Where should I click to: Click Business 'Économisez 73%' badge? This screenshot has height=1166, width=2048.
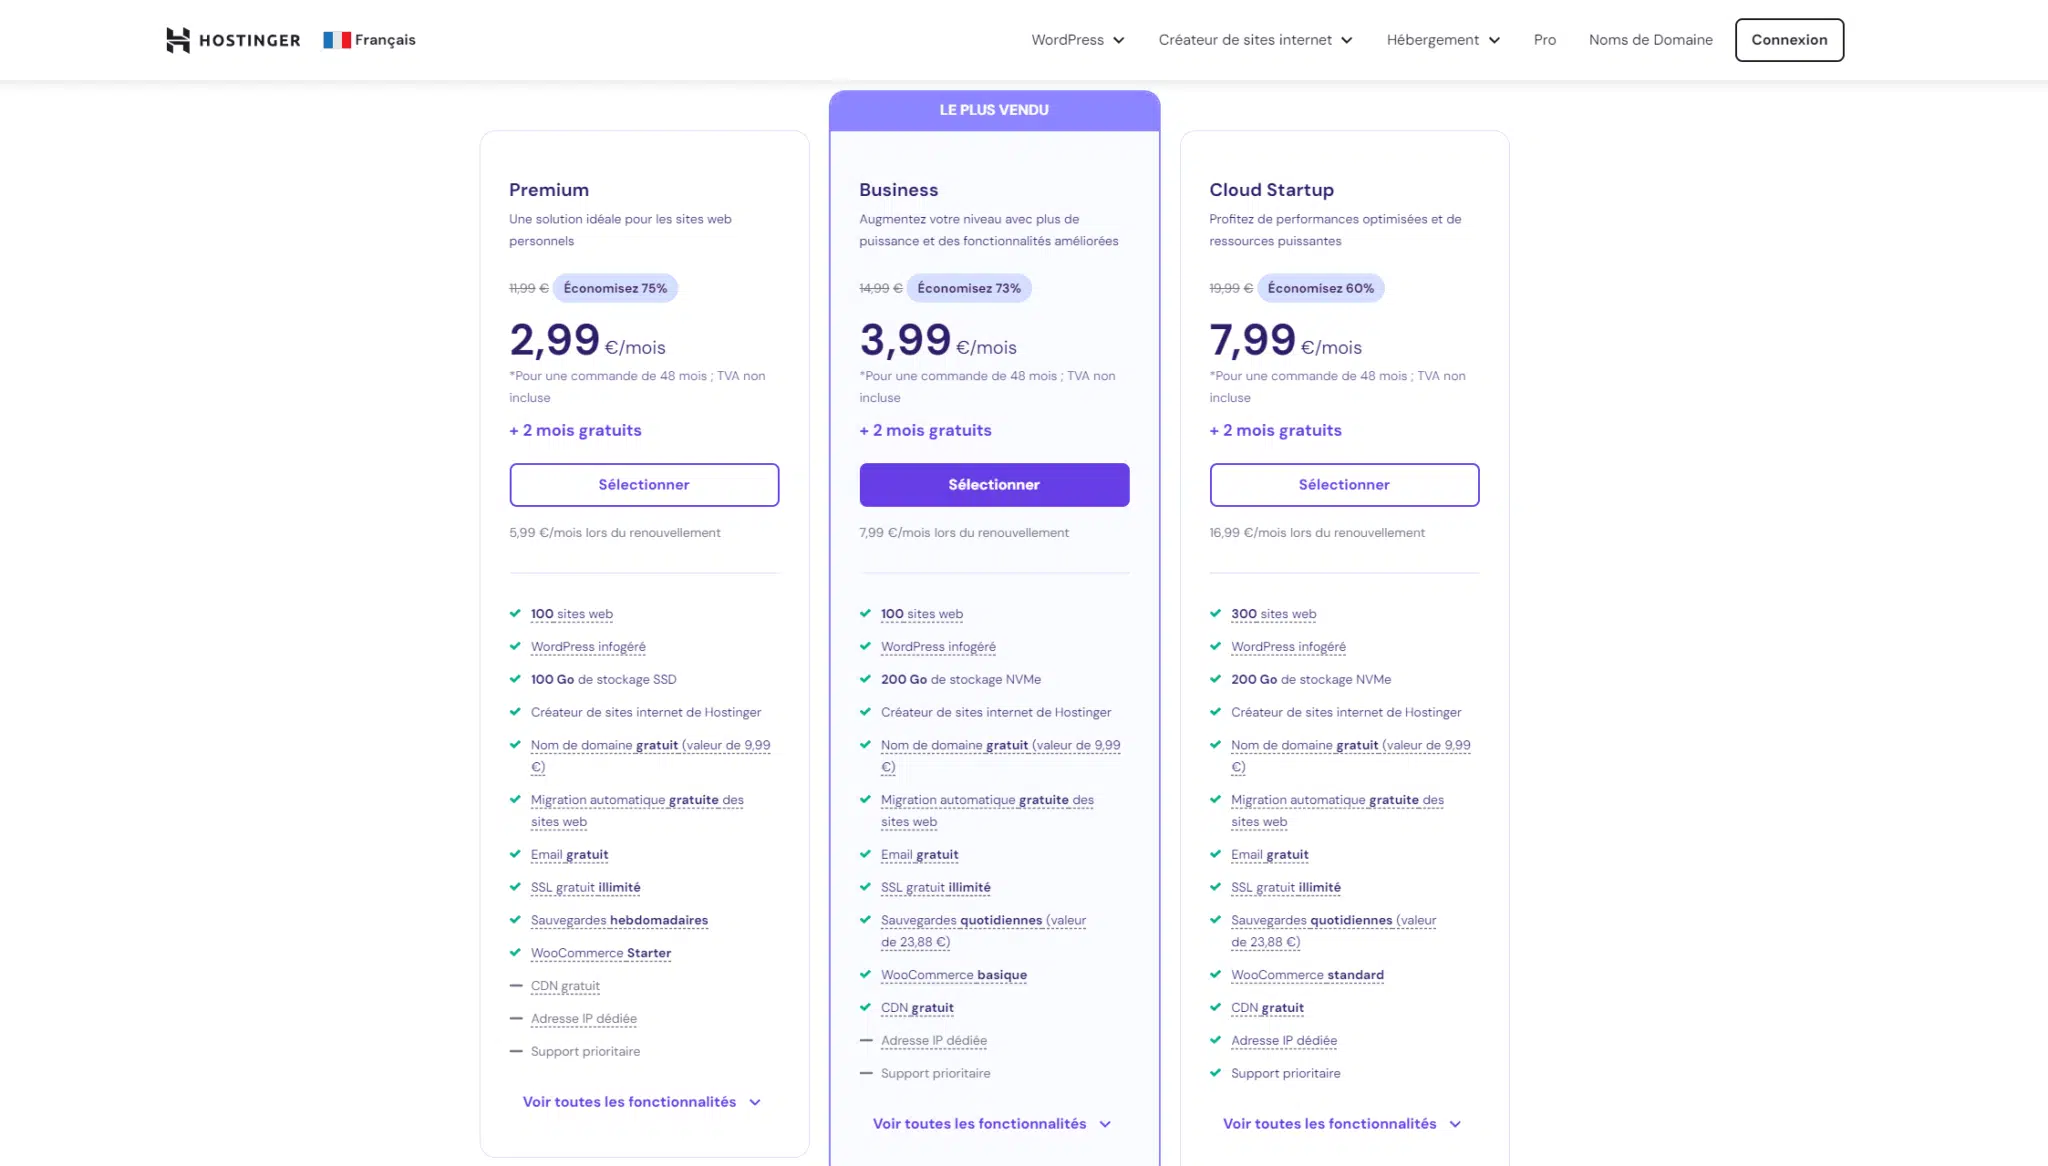(x=969, y=288)
